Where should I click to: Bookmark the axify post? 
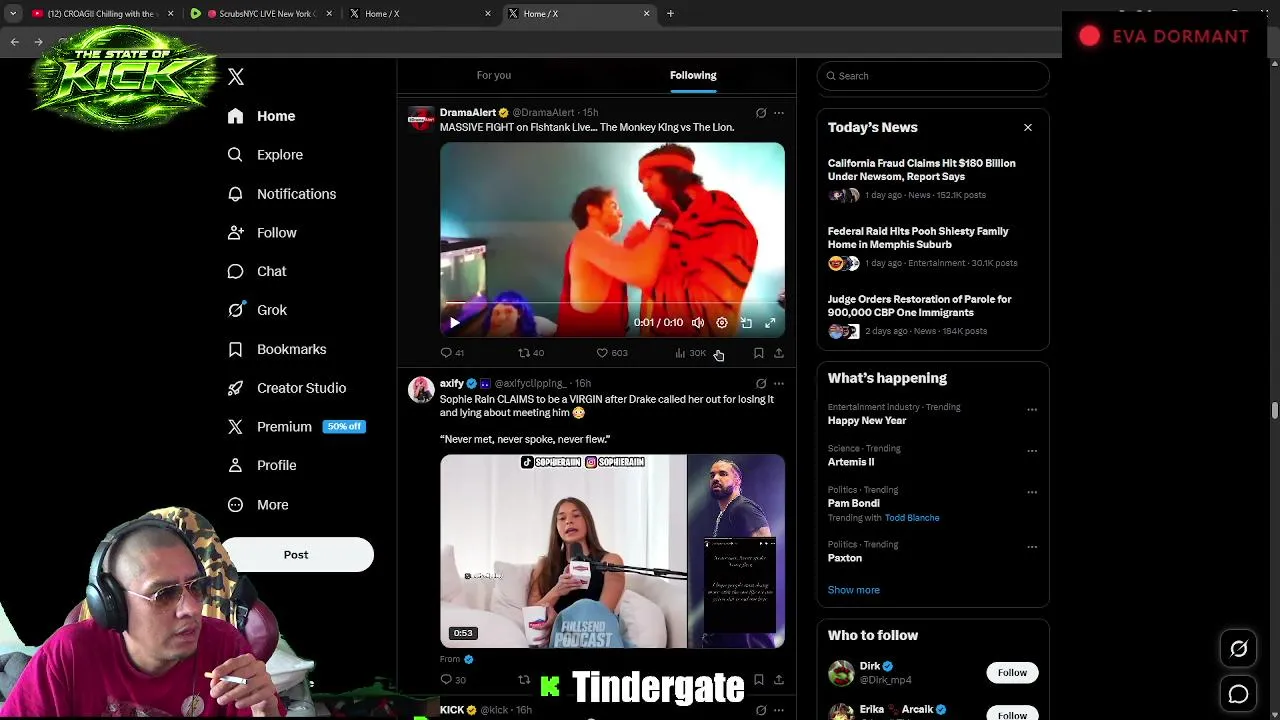click(759, 680)
